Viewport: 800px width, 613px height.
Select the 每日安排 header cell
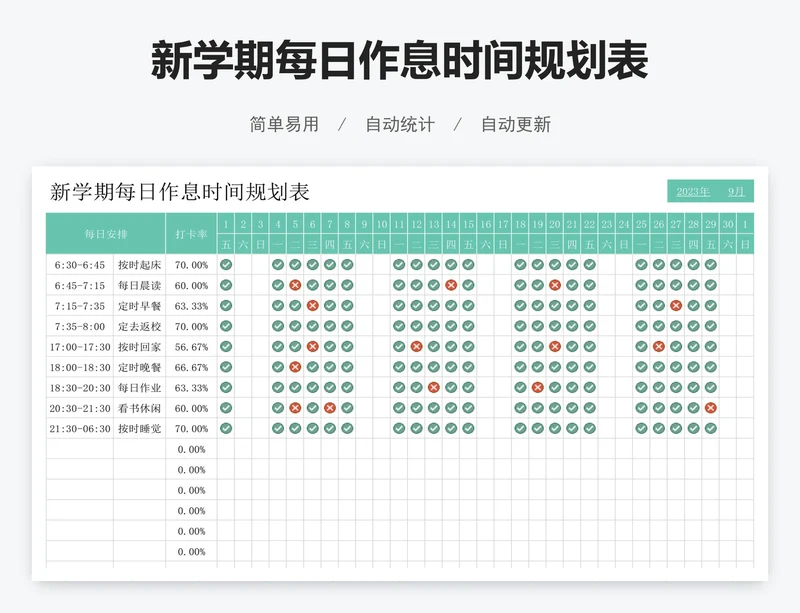106,234
